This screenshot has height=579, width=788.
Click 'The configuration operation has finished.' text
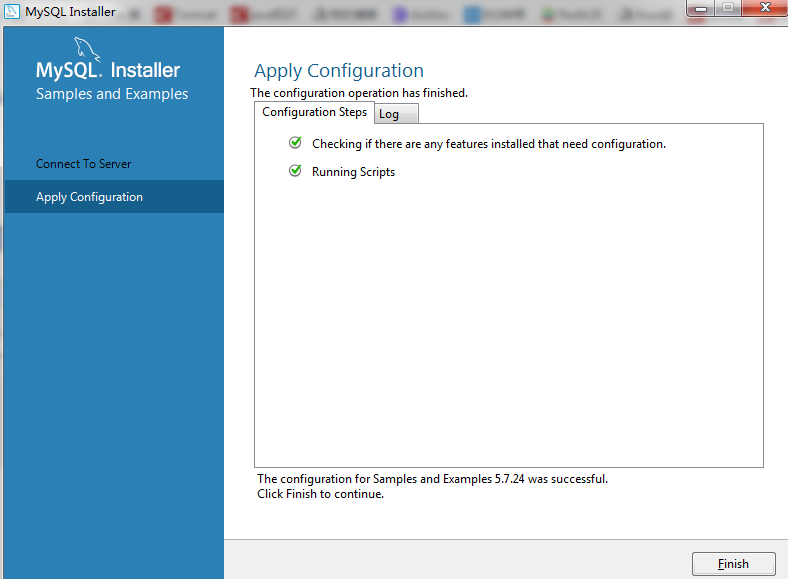click(359, 93)
